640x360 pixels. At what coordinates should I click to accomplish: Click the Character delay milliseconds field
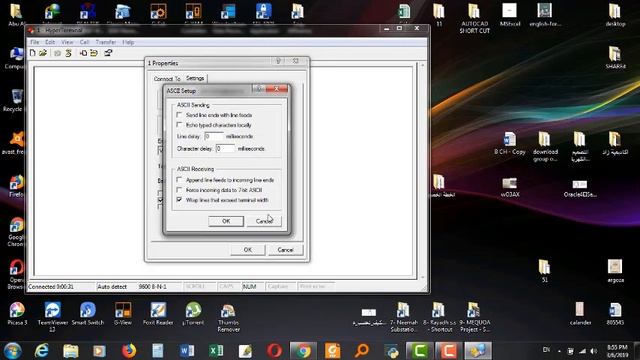pos(225,149)
